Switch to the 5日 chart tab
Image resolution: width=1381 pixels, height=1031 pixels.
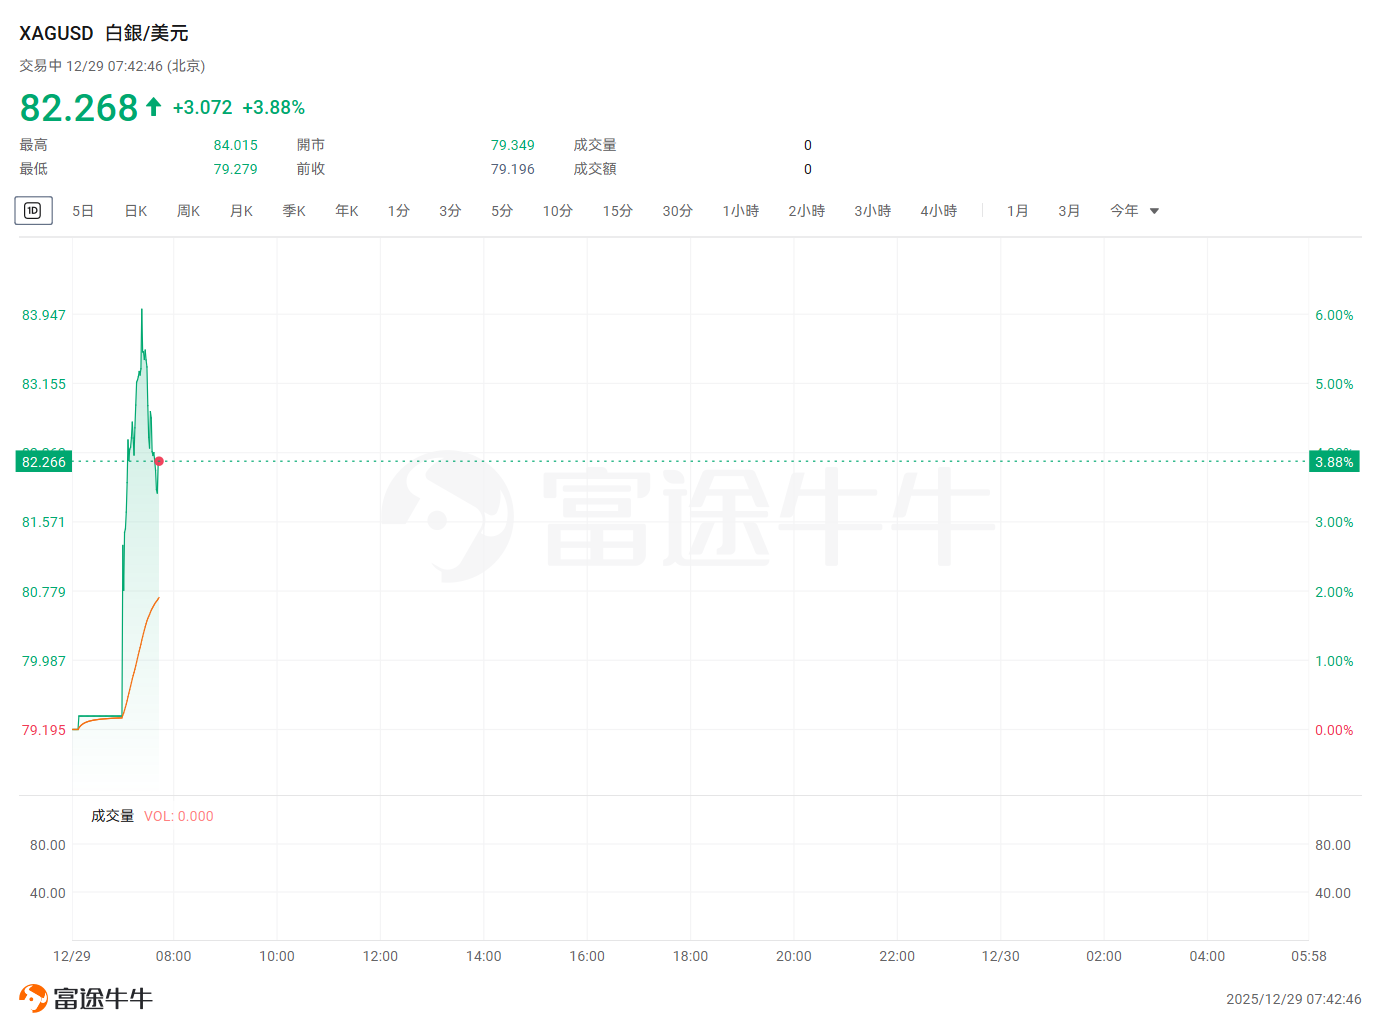tap(83, 211)
